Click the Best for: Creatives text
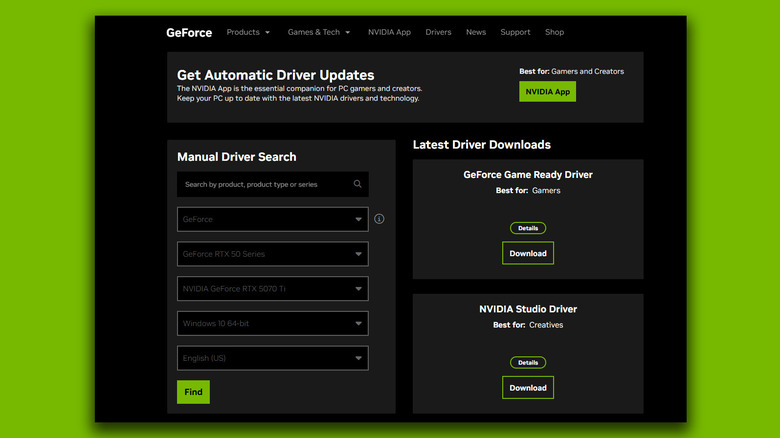This screenshot has width=780, height=438. coord(528,325)
